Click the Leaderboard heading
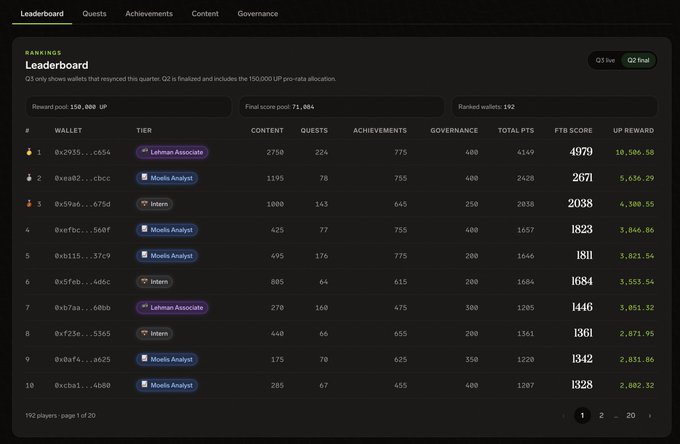Viewport: 680px width, 444px height. pyautogui.click(x=57, y=65)
